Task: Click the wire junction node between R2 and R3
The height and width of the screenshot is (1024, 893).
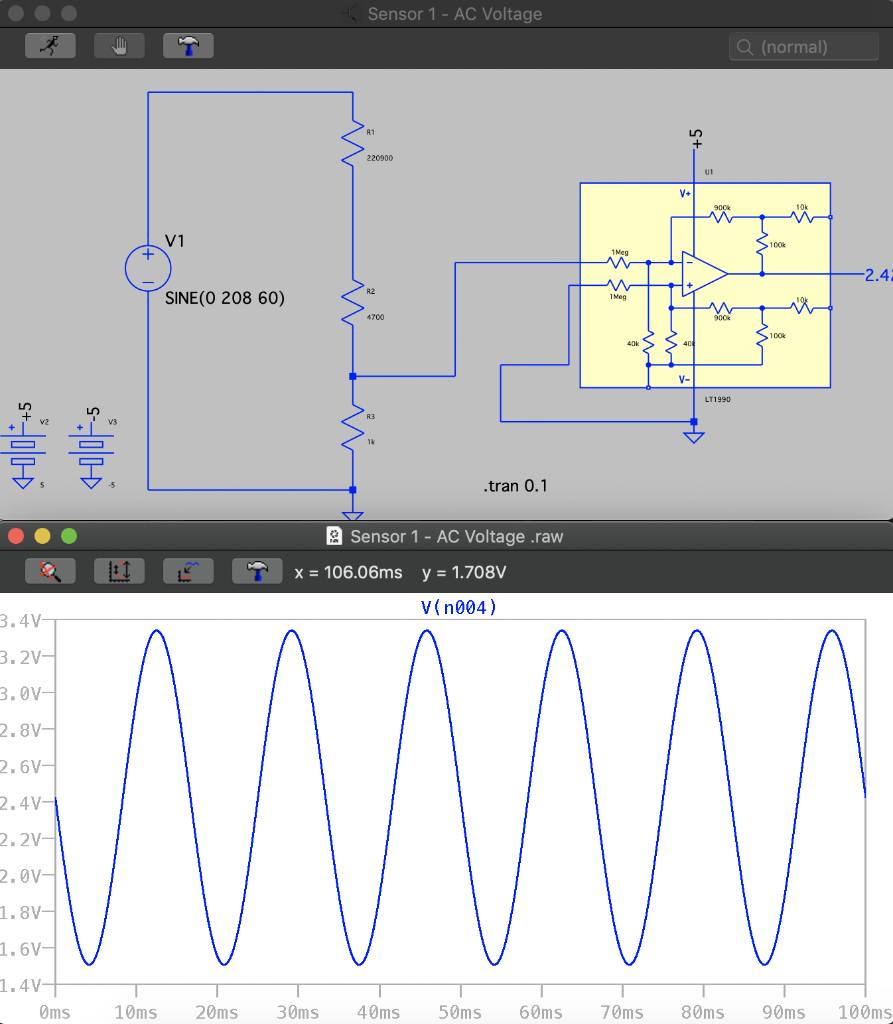Action: point(353,376)
